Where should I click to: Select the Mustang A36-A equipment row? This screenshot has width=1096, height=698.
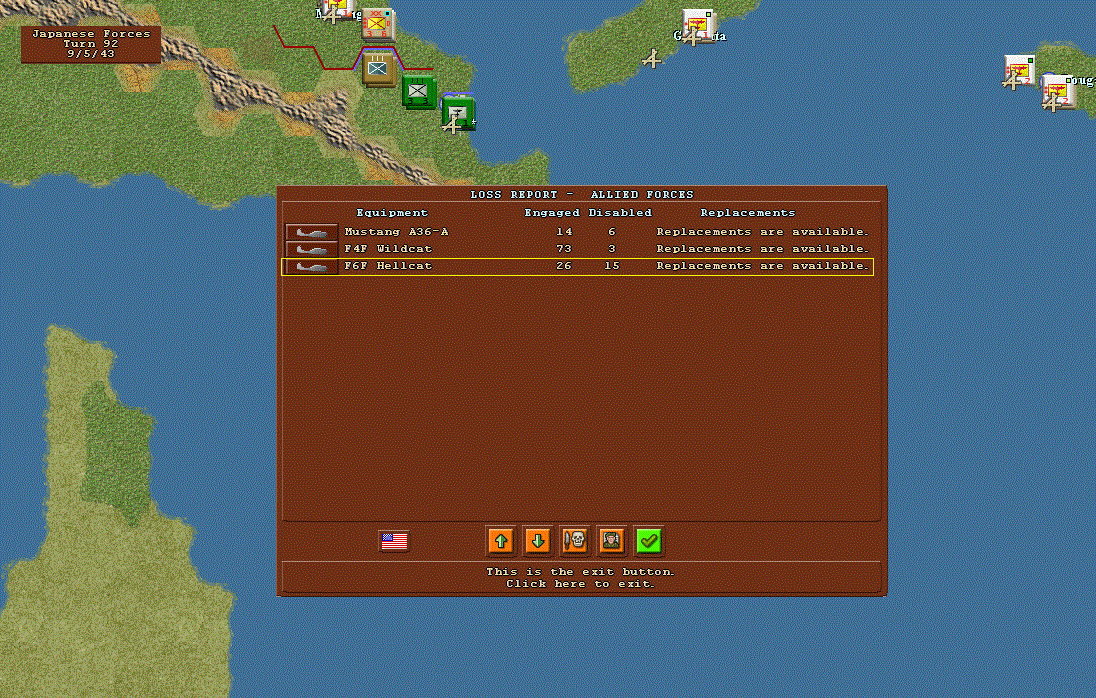[x=577, y=232]
